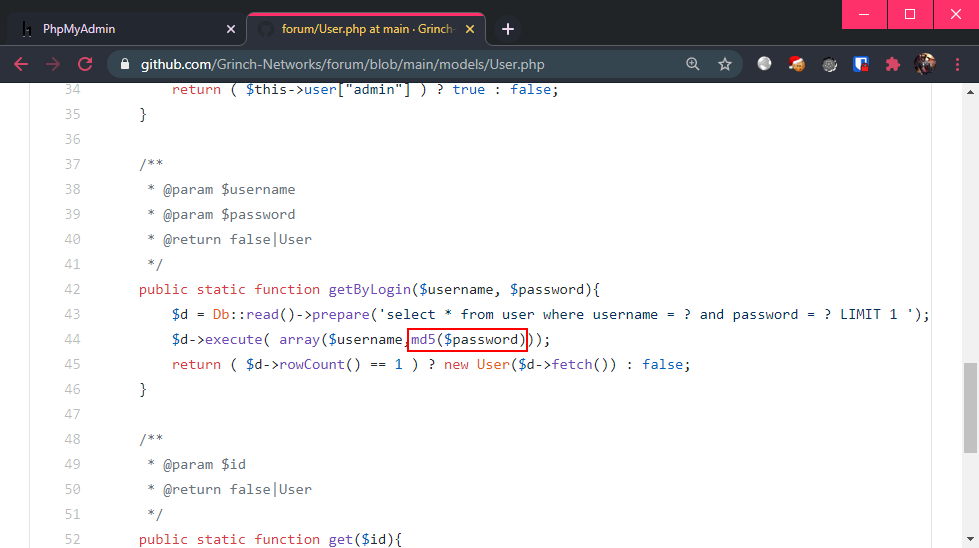The height and width of the screenshot is (548, 979).
Task: Open the Santa hat extension
Action: point(797,64)
